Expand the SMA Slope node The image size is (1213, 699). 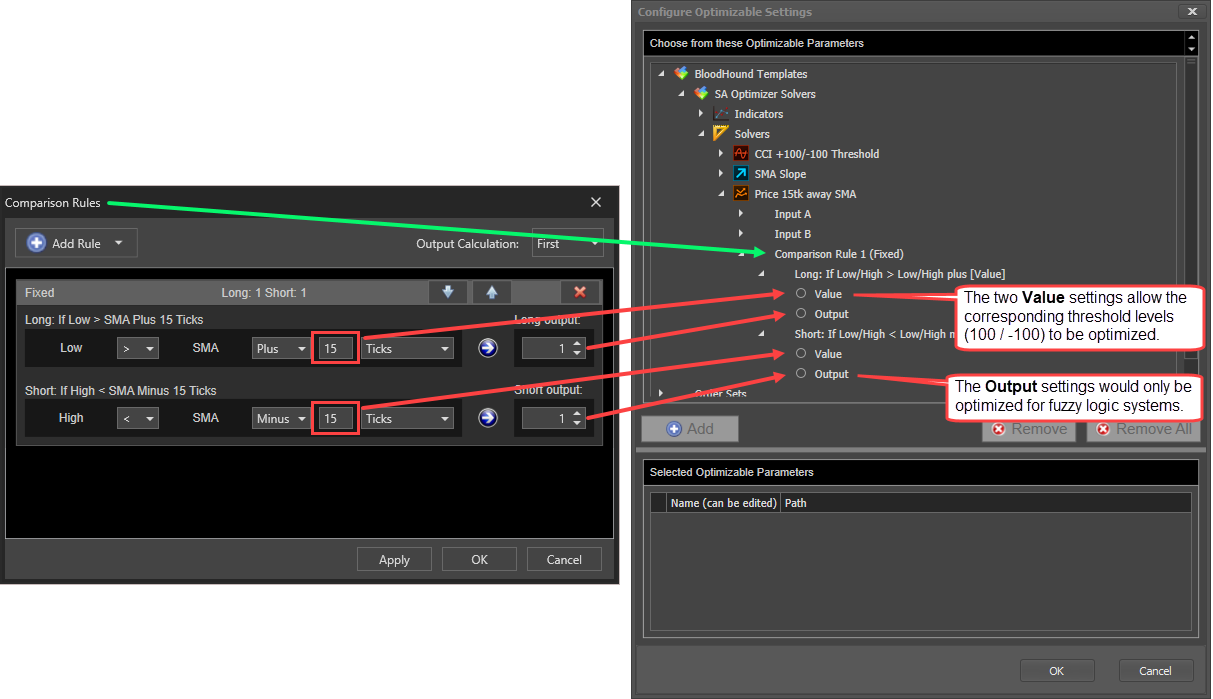(721, 174)
